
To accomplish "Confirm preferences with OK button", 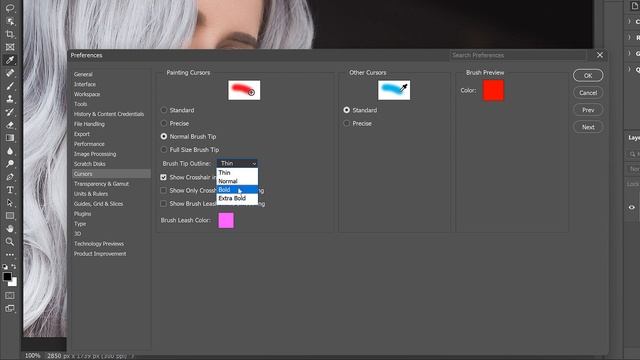I will pyautogui.click(x=588, y=76).
